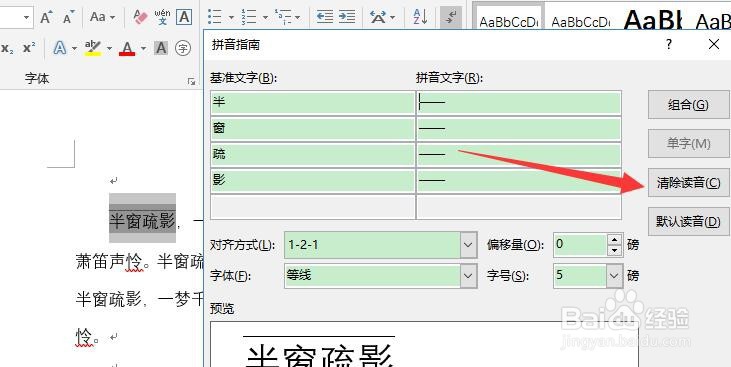Close the 拼音指南 dialog

[714, 44]
